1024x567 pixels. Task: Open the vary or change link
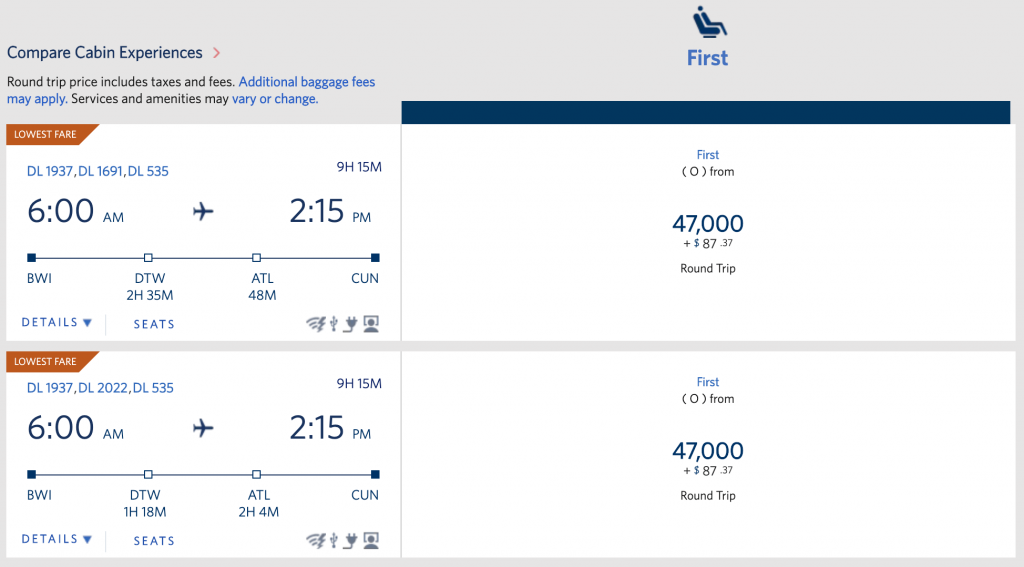point(275,99)
